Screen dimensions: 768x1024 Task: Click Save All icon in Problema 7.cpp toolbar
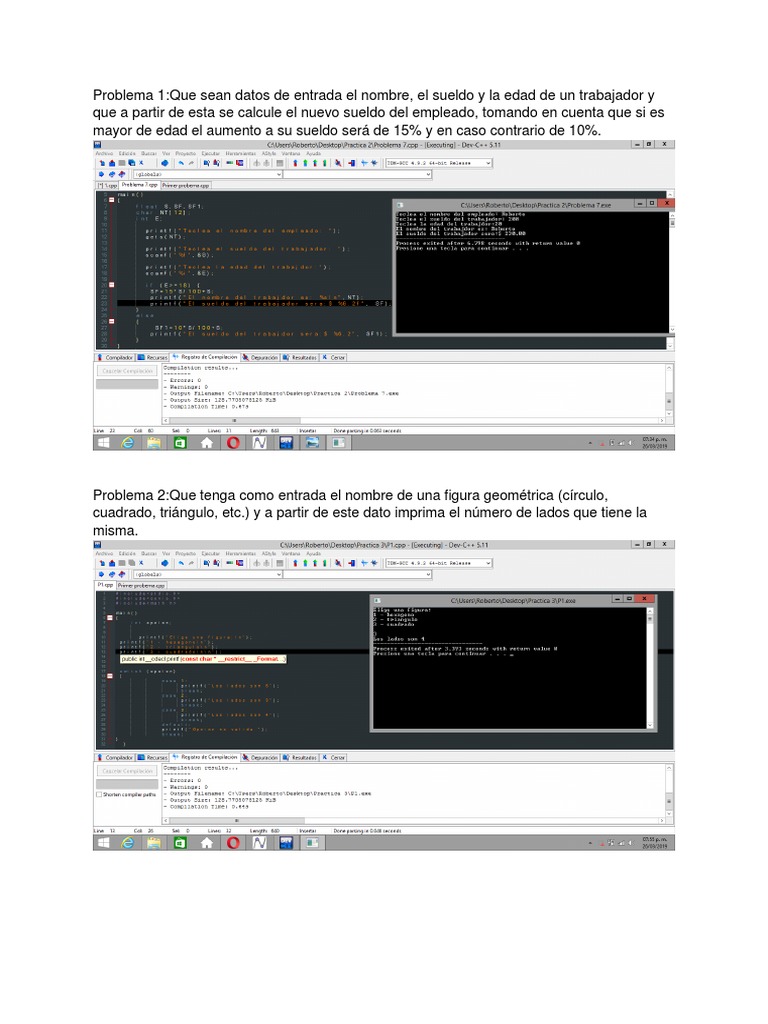point(131,163)
